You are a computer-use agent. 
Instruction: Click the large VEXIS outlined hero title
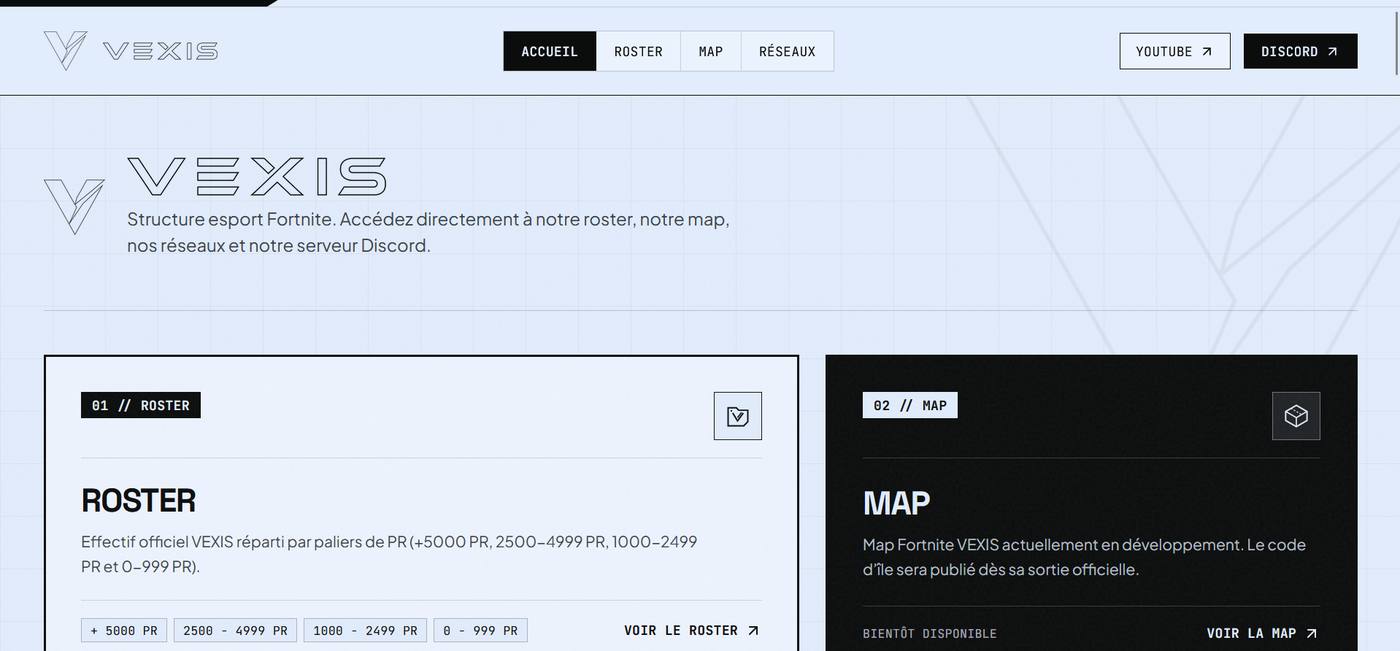click(x=257, y=177)
